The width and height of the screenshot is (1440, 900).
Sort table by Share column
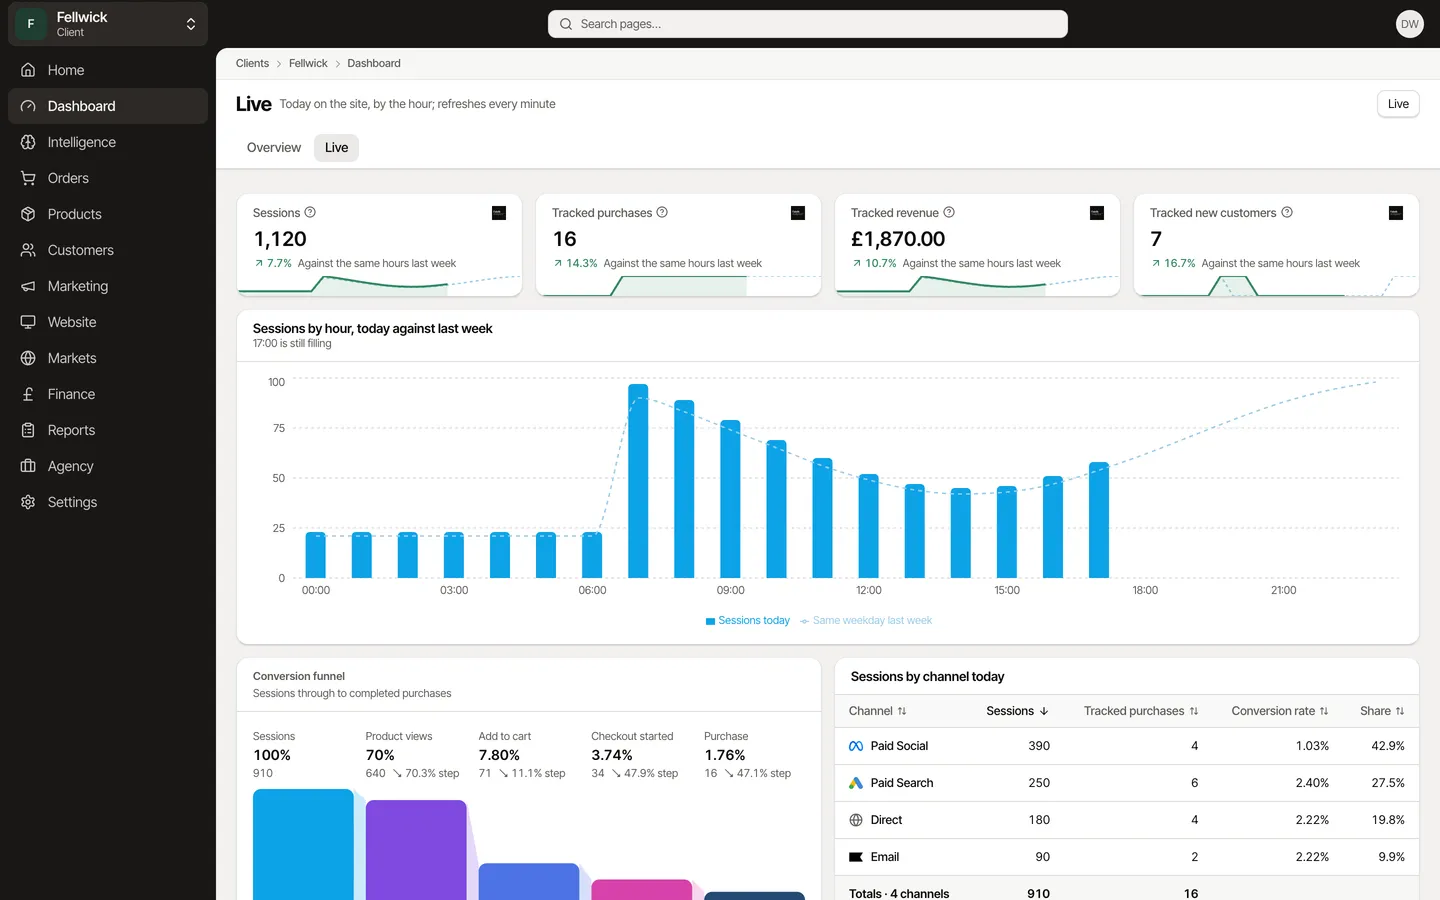[x=1382, y=711]
